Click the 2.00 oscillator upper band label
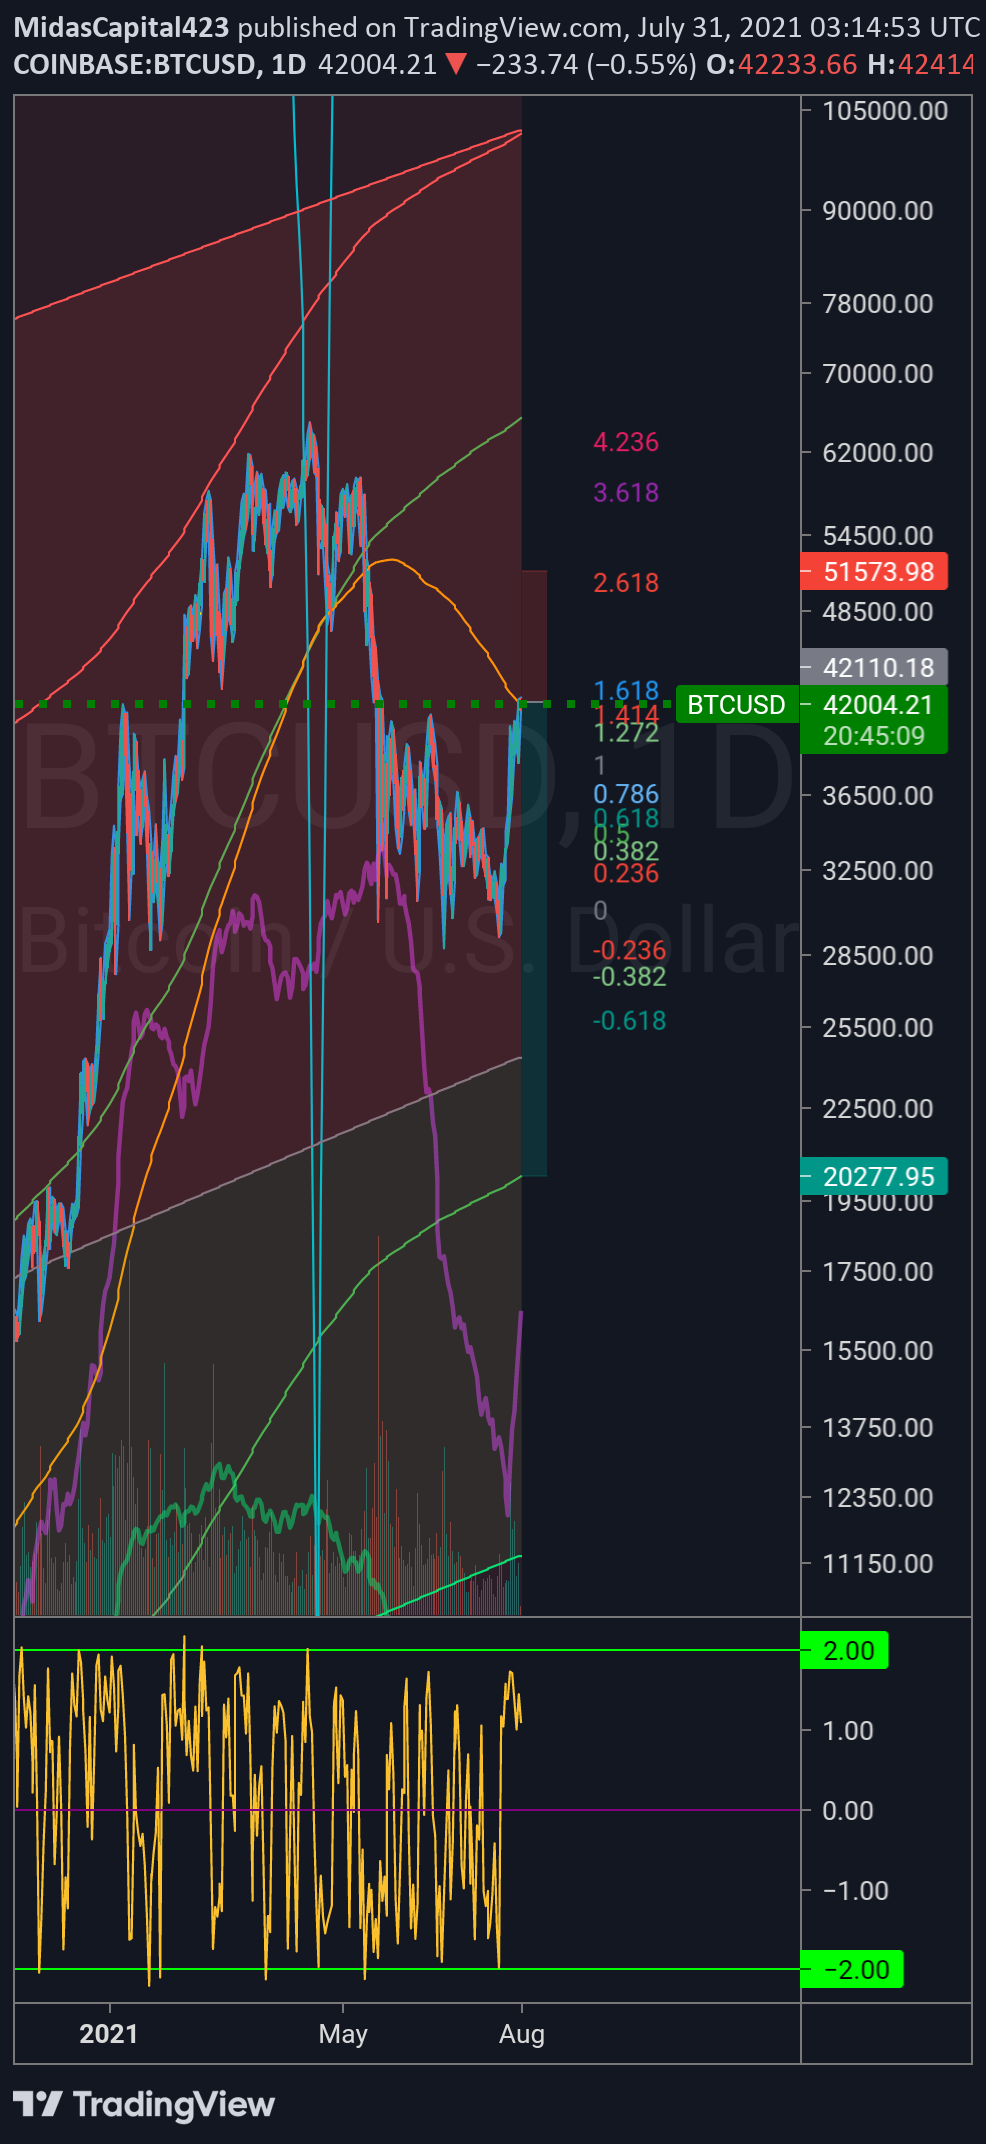Screen dimensions: 986x2144 tap(845, 1651)
